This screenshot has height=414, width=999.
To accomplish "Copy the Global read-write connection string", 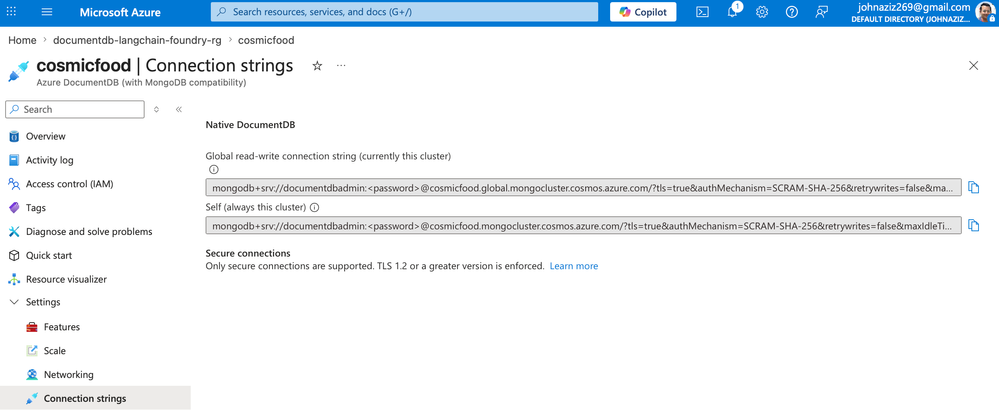I will point(974,187).
